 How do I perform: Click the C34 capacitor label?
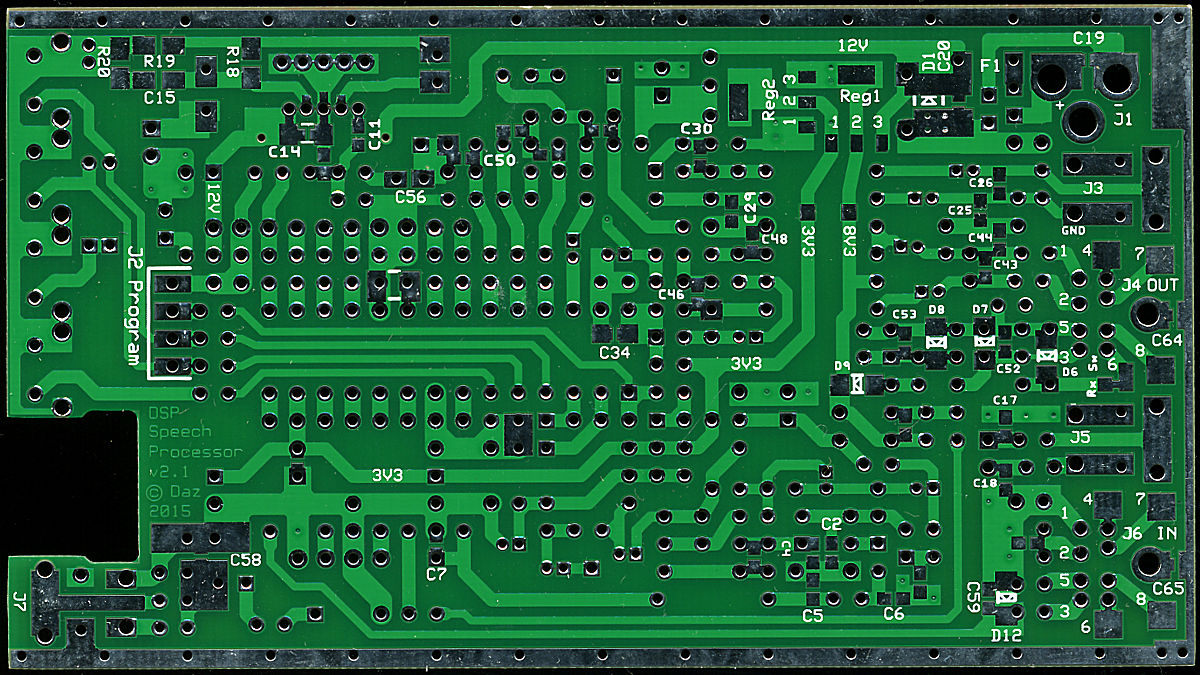point(615,353)
